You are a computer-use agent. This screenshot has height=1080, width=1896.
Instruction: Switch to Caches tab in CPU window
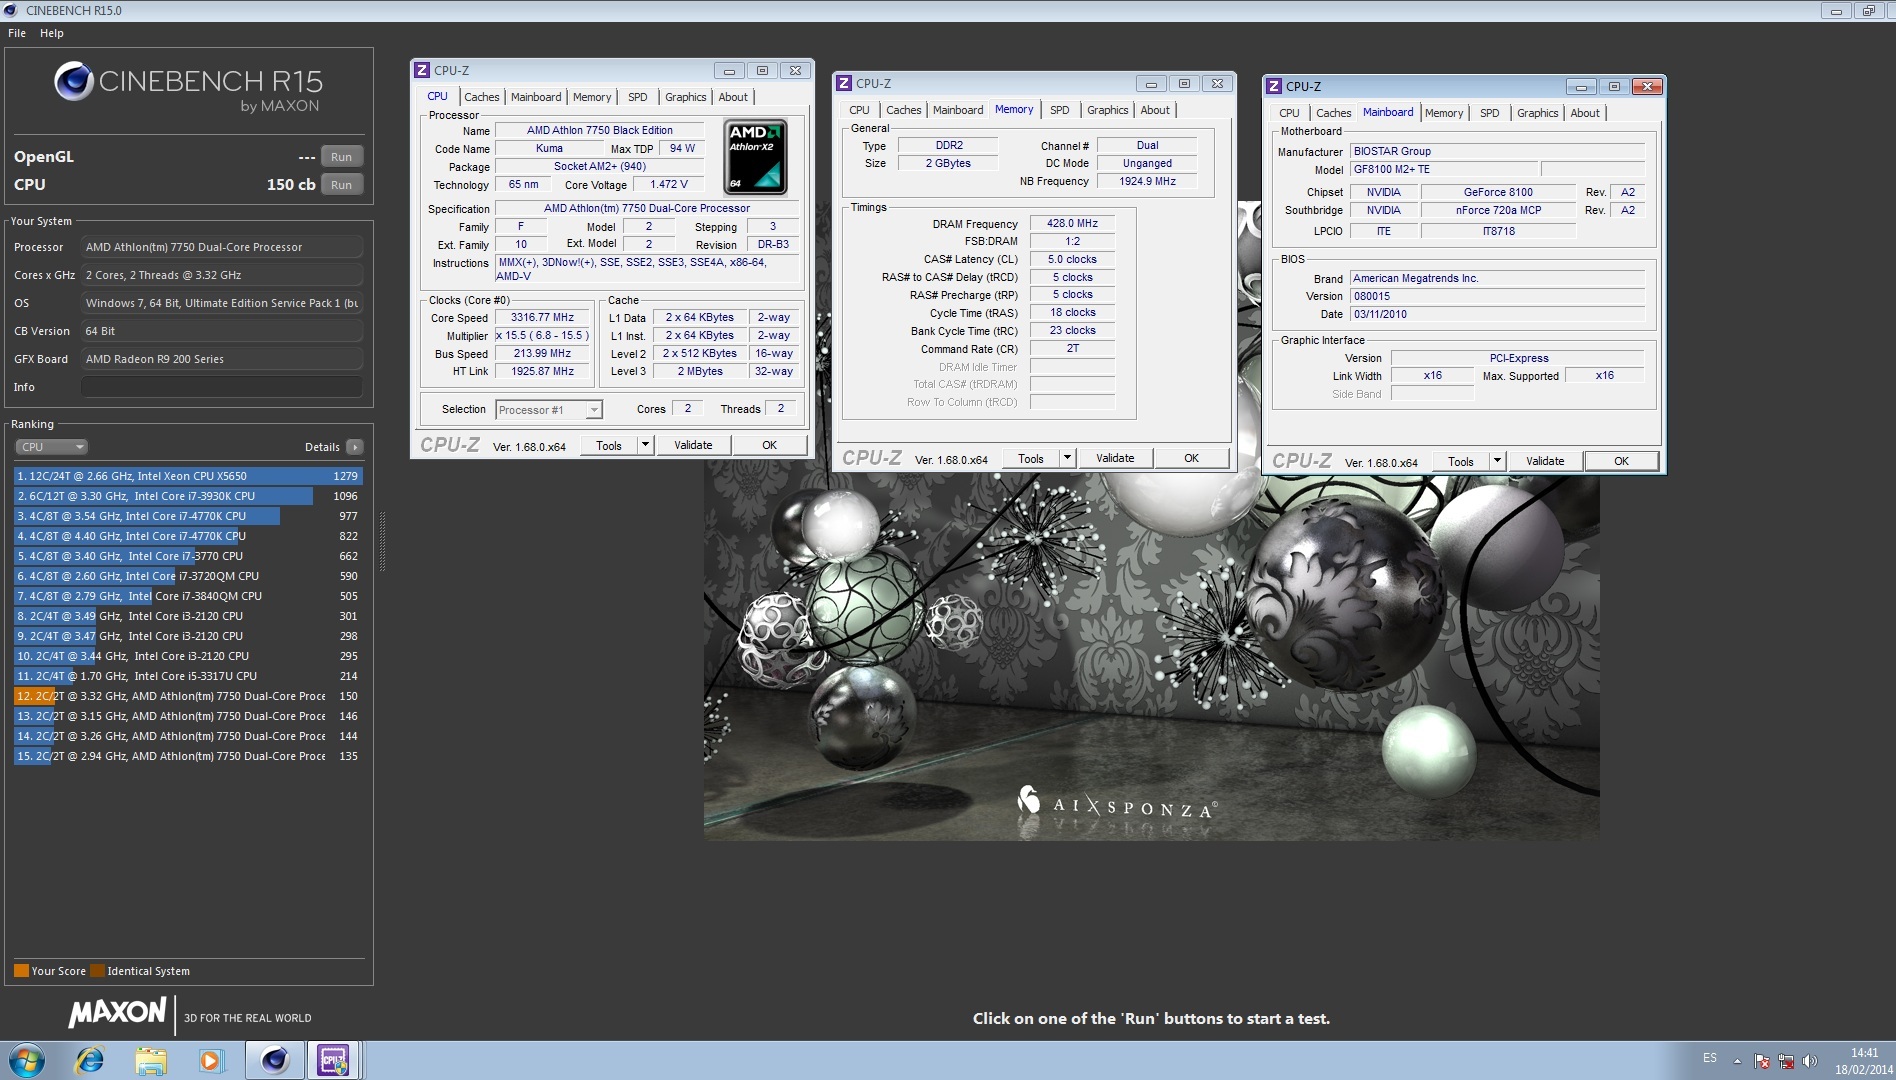coord(481,97)
